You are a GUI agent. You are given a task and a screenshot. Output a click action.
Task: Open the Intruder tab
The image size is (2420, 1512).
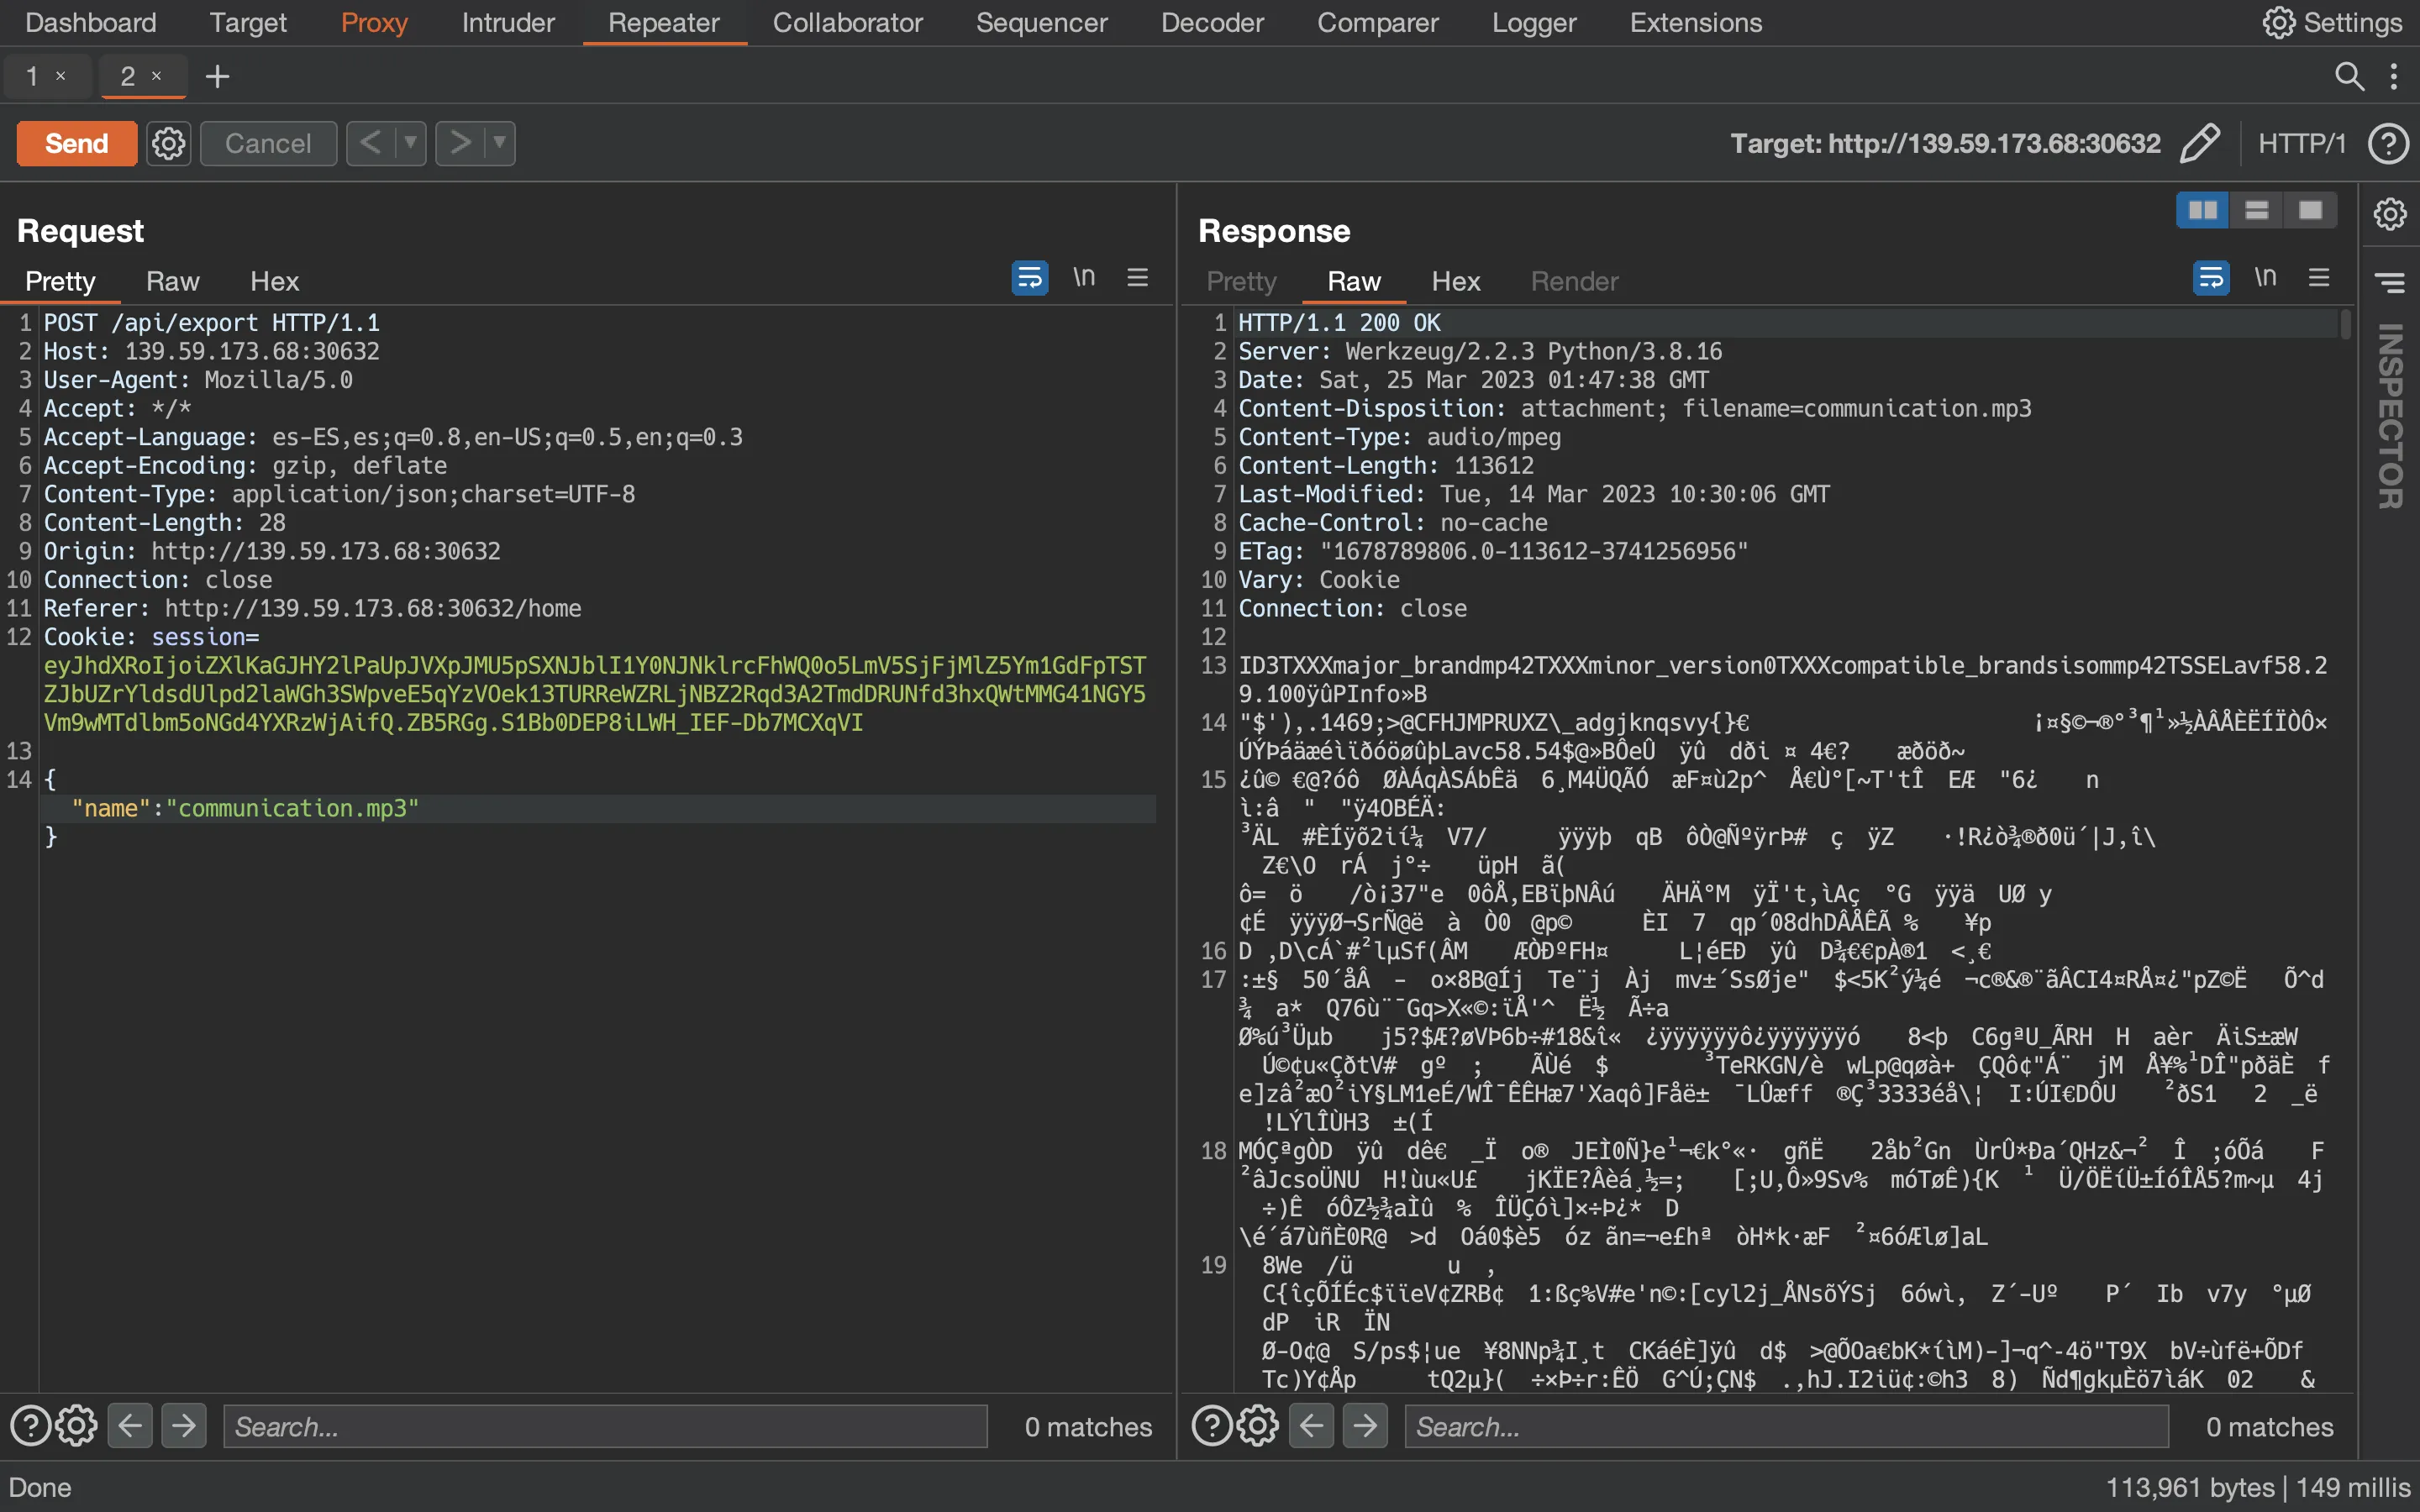(508, 22)
